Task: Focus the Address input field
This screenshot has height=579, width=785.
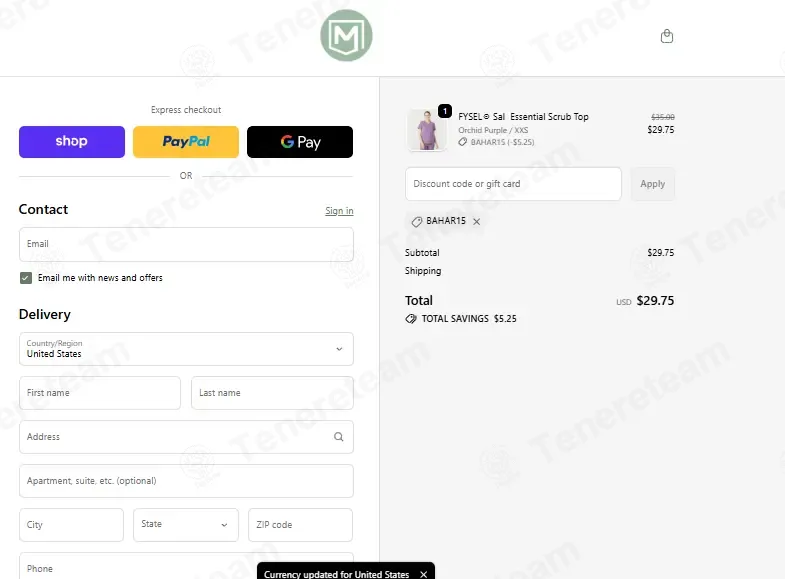Action: pyautogui.click(x=186, y=437)
